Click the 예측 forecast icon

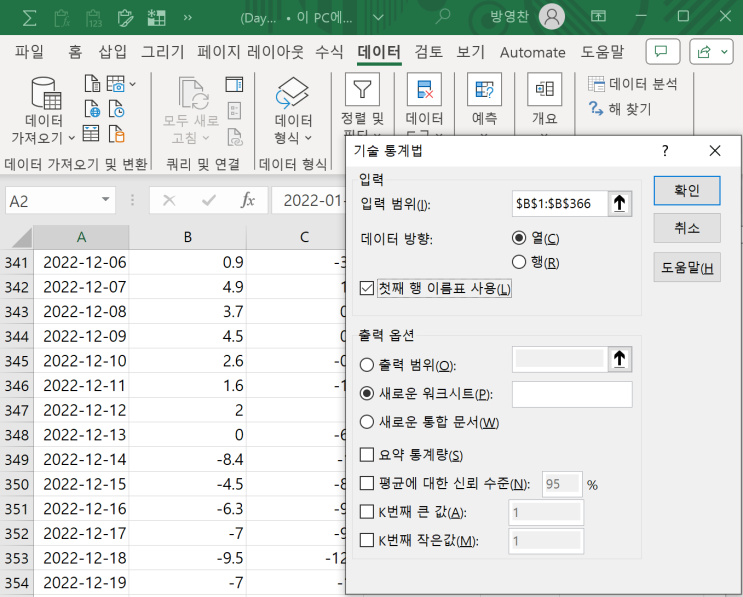(x=484, y=91)
